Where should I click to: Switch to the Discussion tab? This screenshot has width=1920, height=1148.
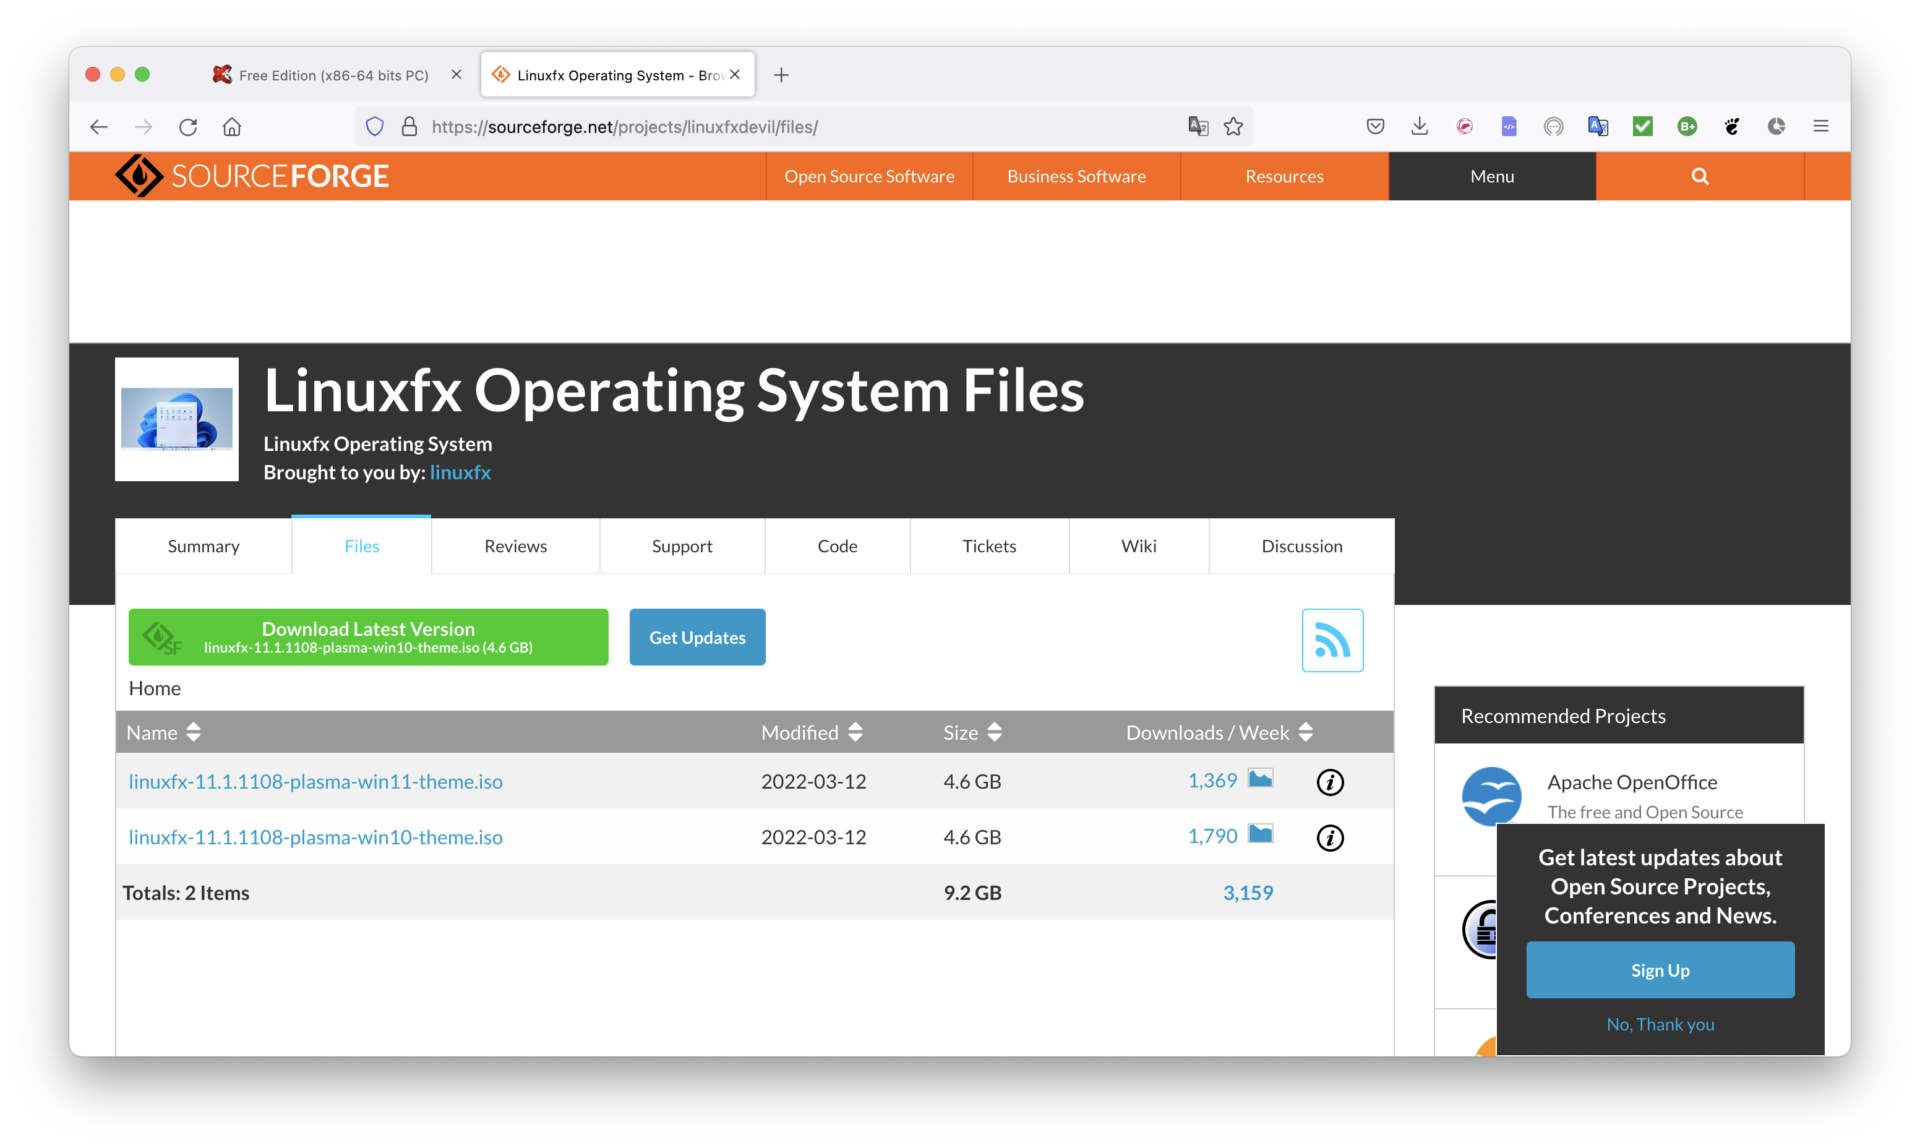point(1302,546)
